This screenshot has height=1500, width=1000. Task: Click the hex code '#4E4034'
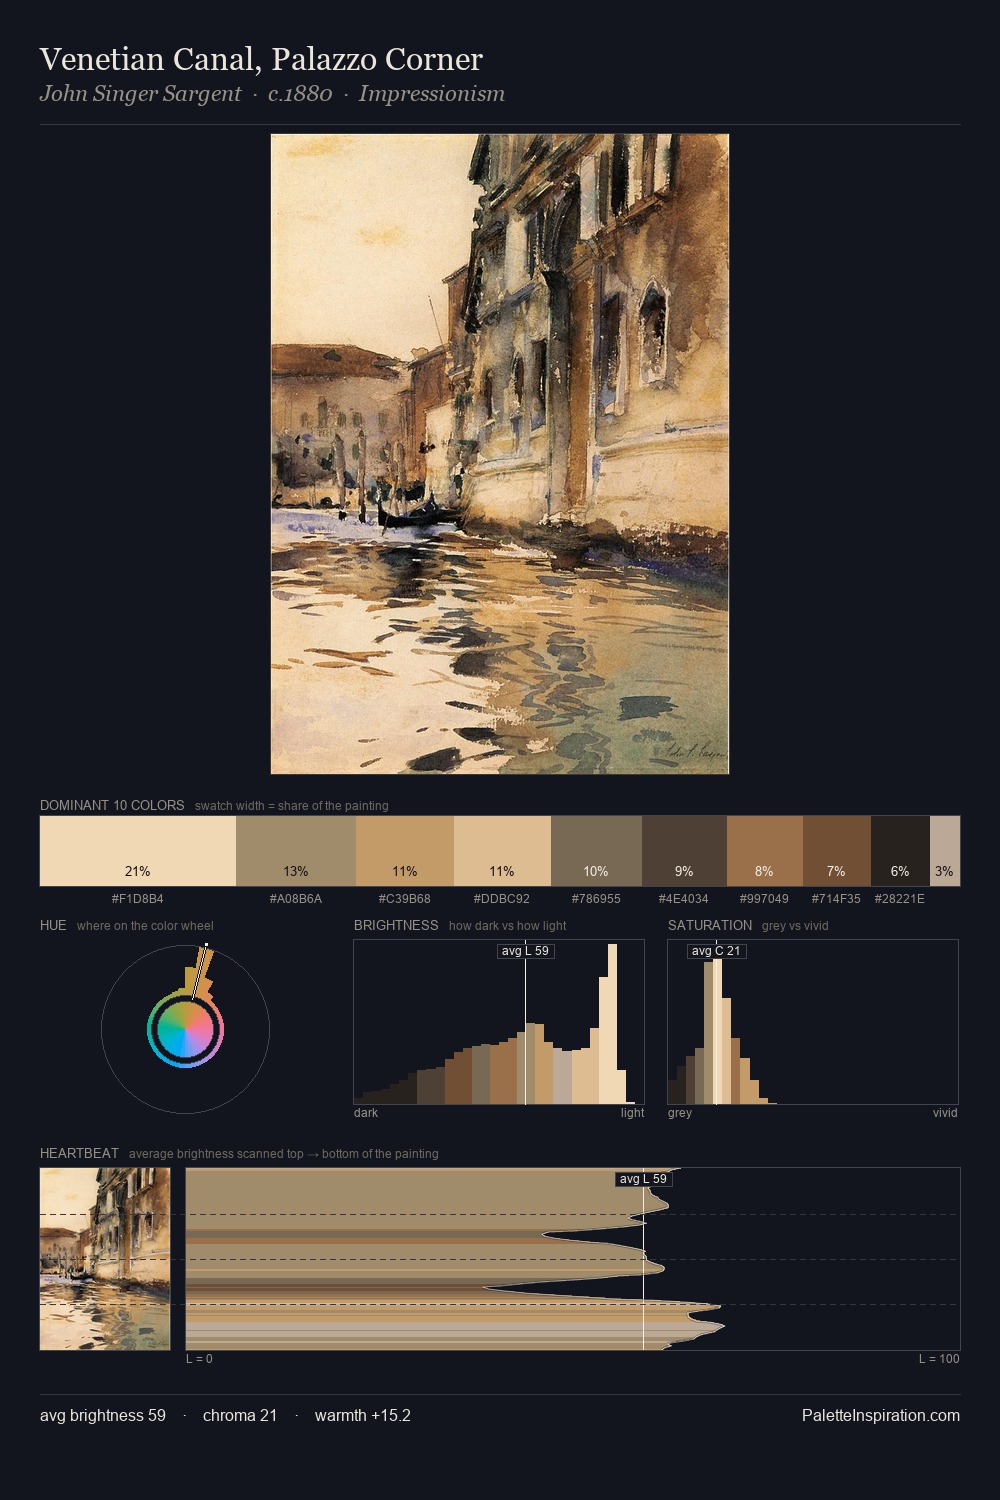(x=684, y=899)
